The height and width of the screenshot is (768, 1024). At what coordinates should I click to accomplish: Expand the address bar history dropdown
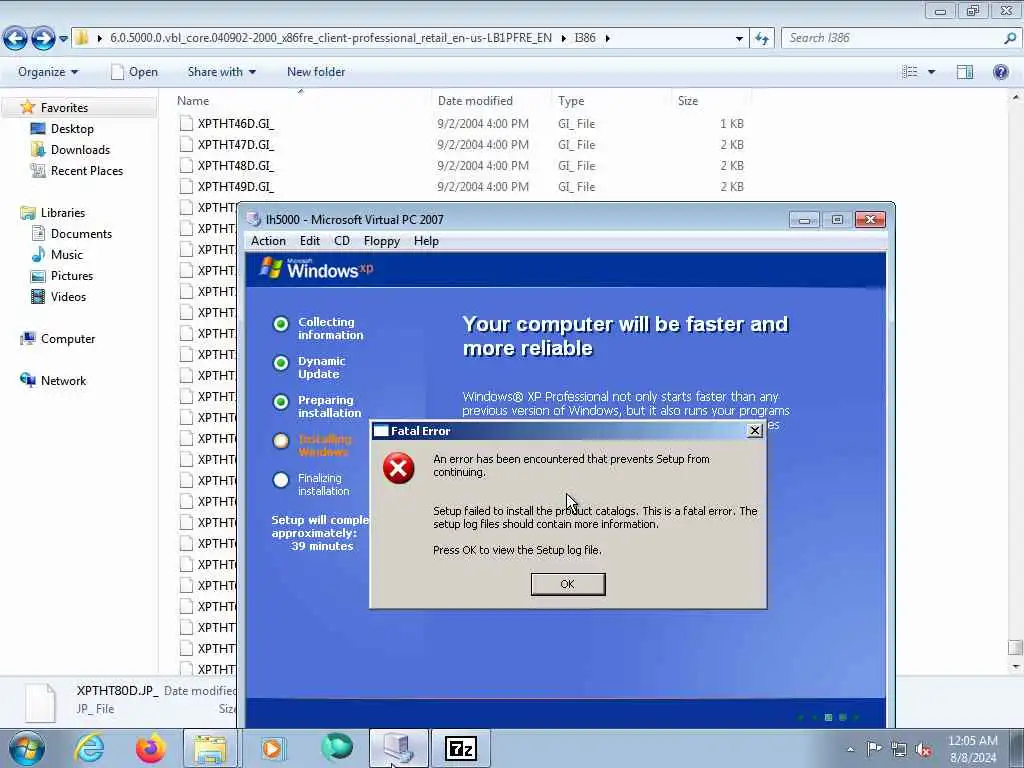click(739, 39)
